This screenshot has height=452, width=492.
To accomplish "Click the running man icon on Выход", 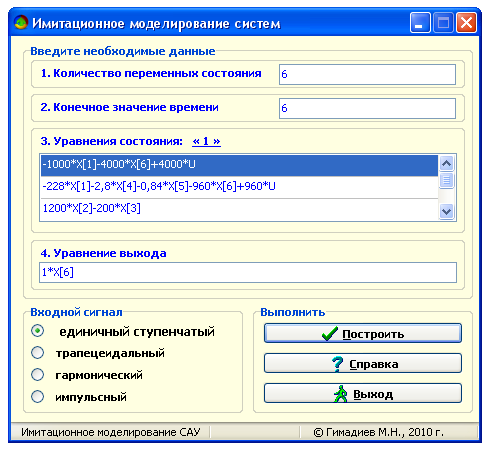I will [340, 394].
